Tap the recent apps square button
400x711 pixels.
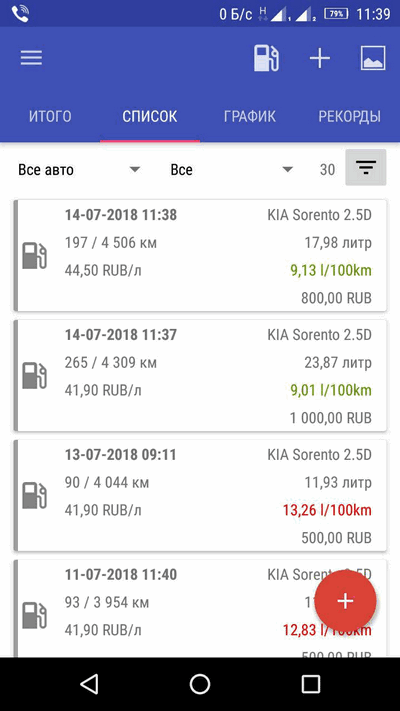click(311, 684)
